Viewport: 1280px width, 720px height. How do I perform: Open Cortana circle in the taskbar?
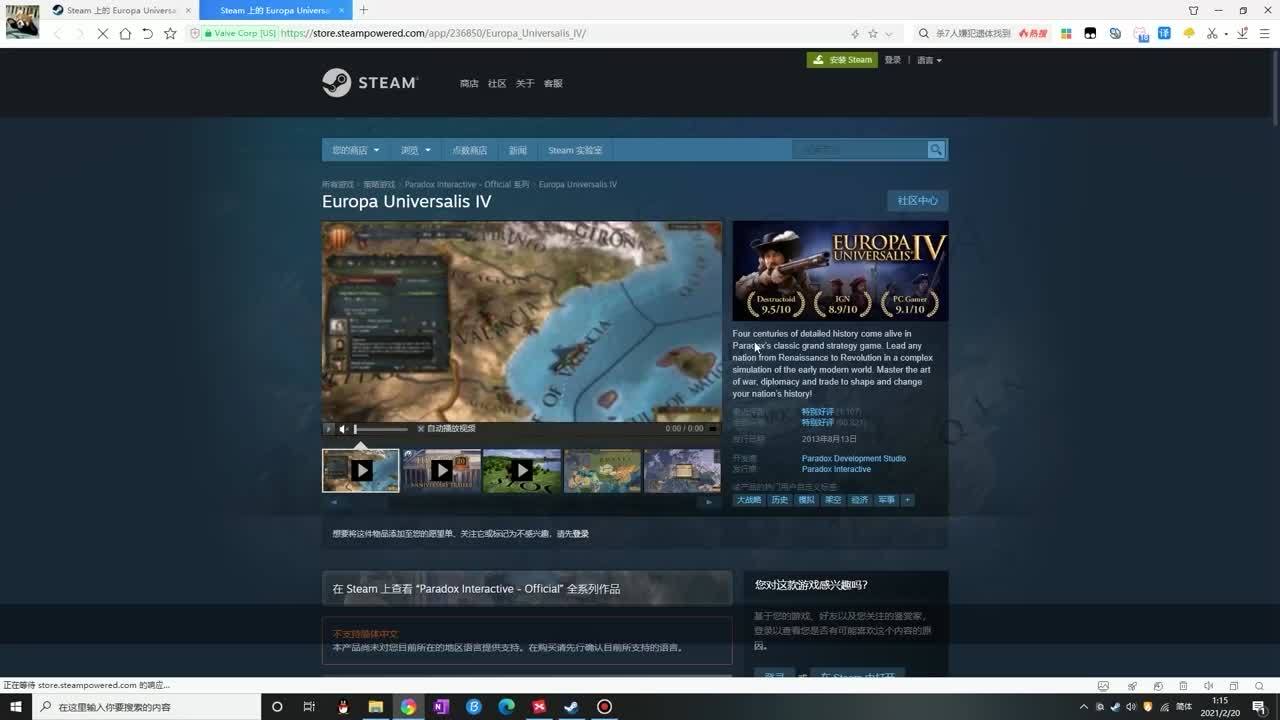277,707
